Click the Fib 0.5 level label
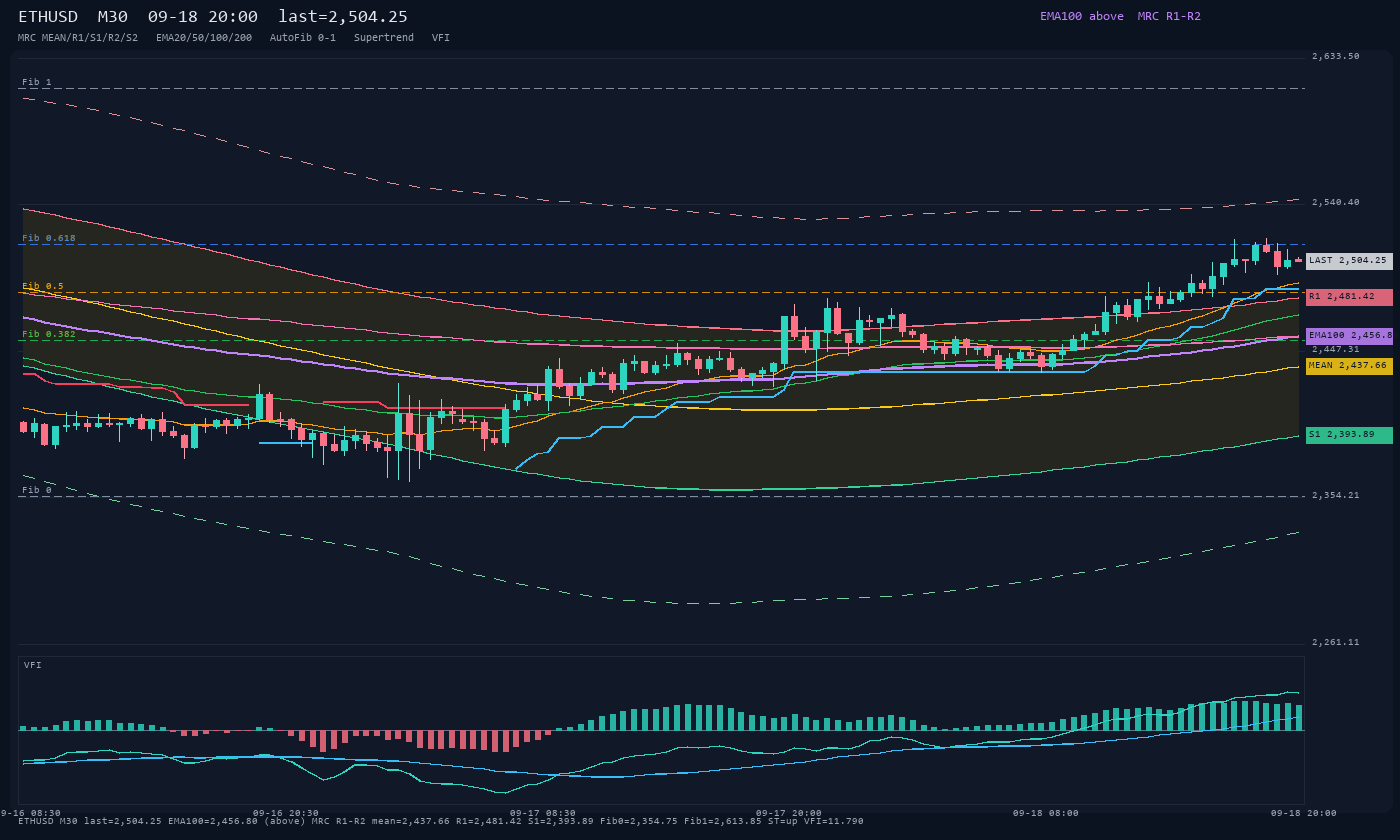This screenshot has height=840, width=1400. (x=43, y=286)
